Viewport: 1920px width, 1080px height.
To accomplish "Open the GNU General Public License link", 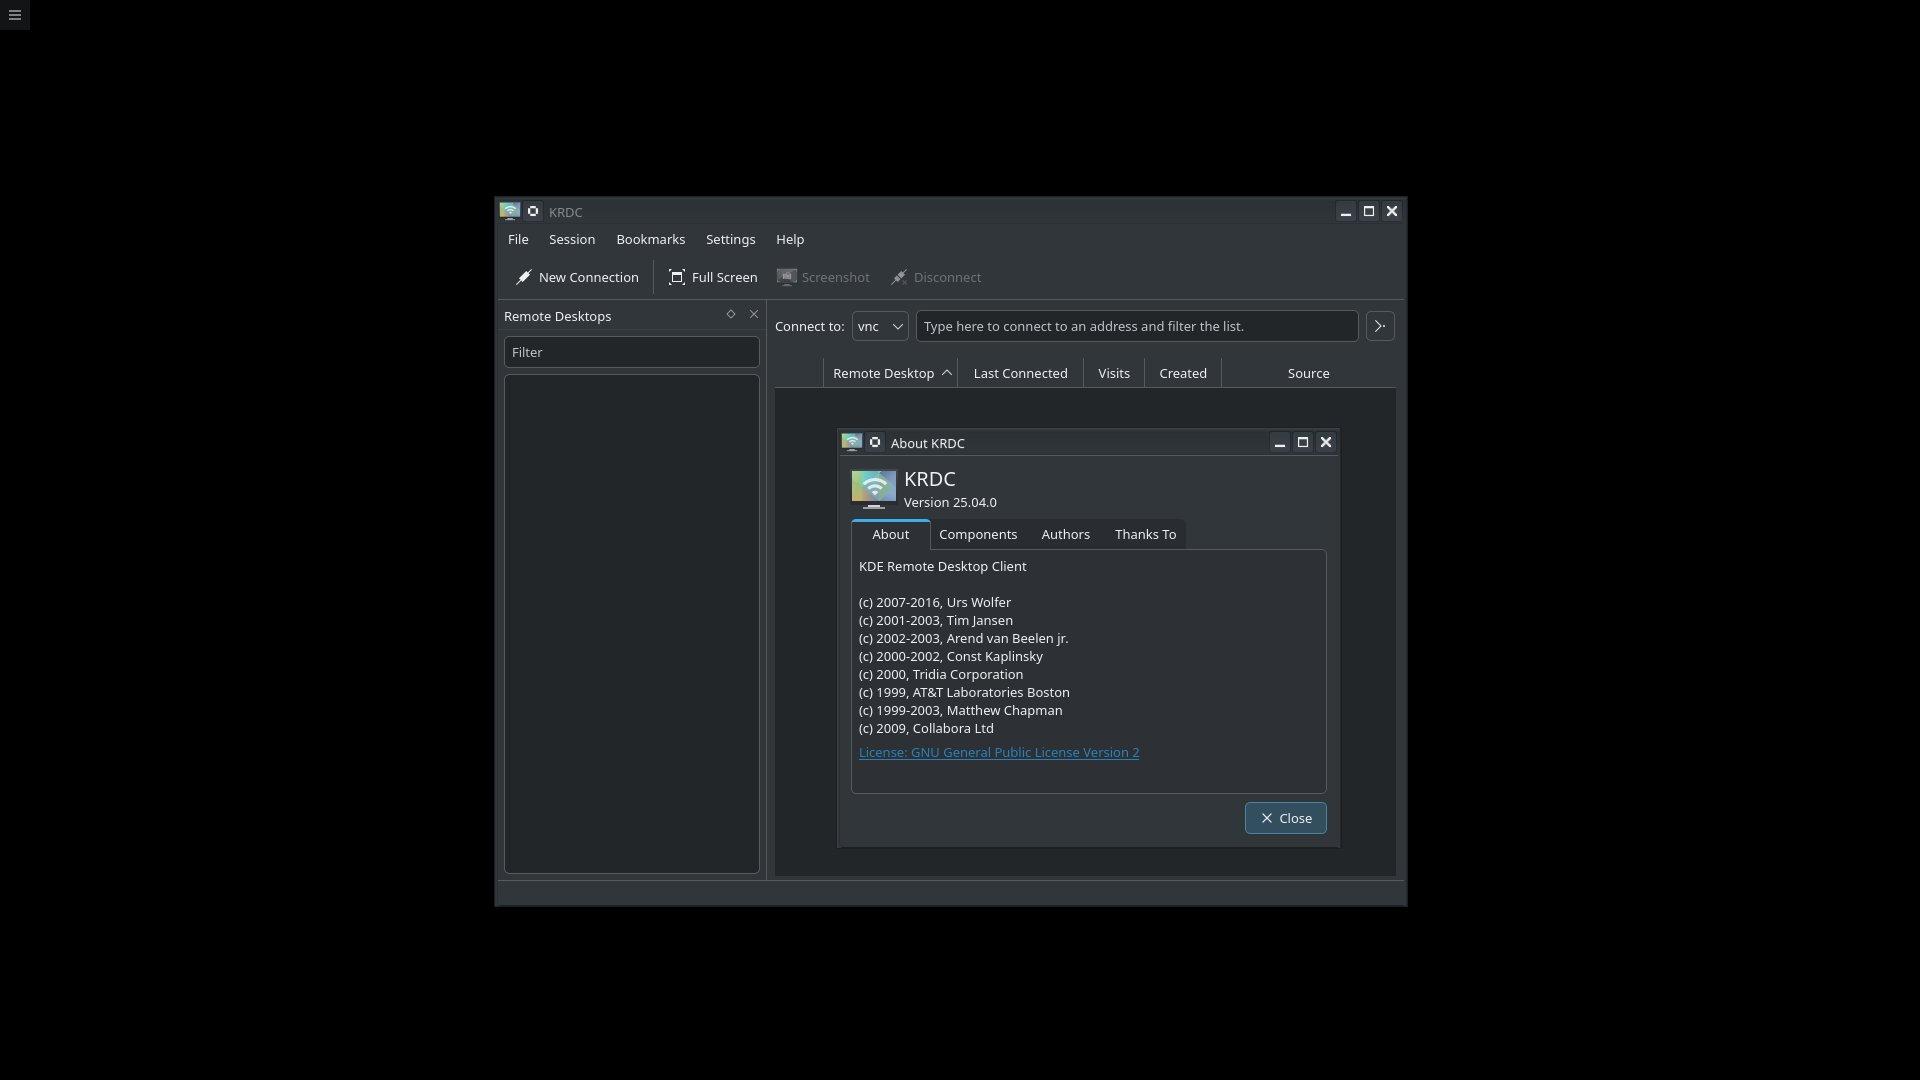I will (x=999, y=752).
